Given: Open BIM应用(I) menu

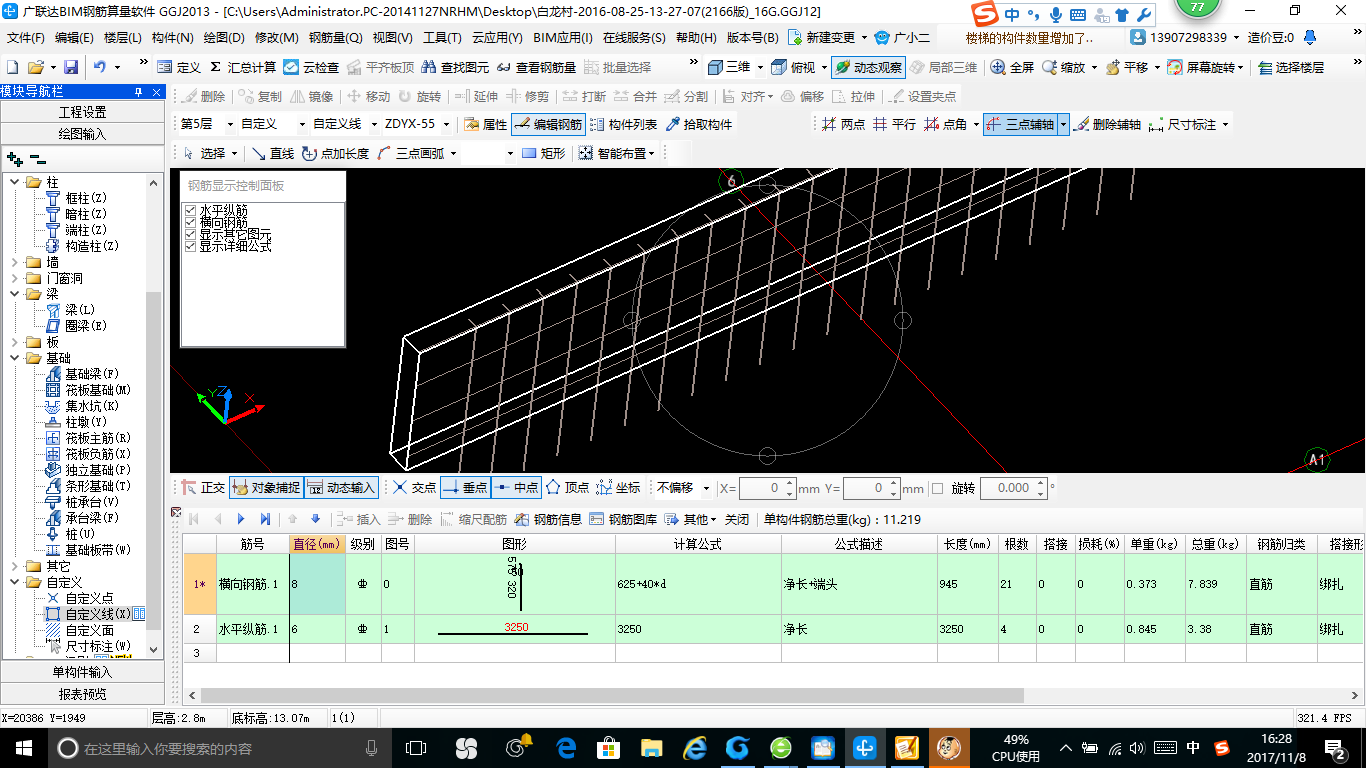Looking at the screenshot, I should (563, 38).
